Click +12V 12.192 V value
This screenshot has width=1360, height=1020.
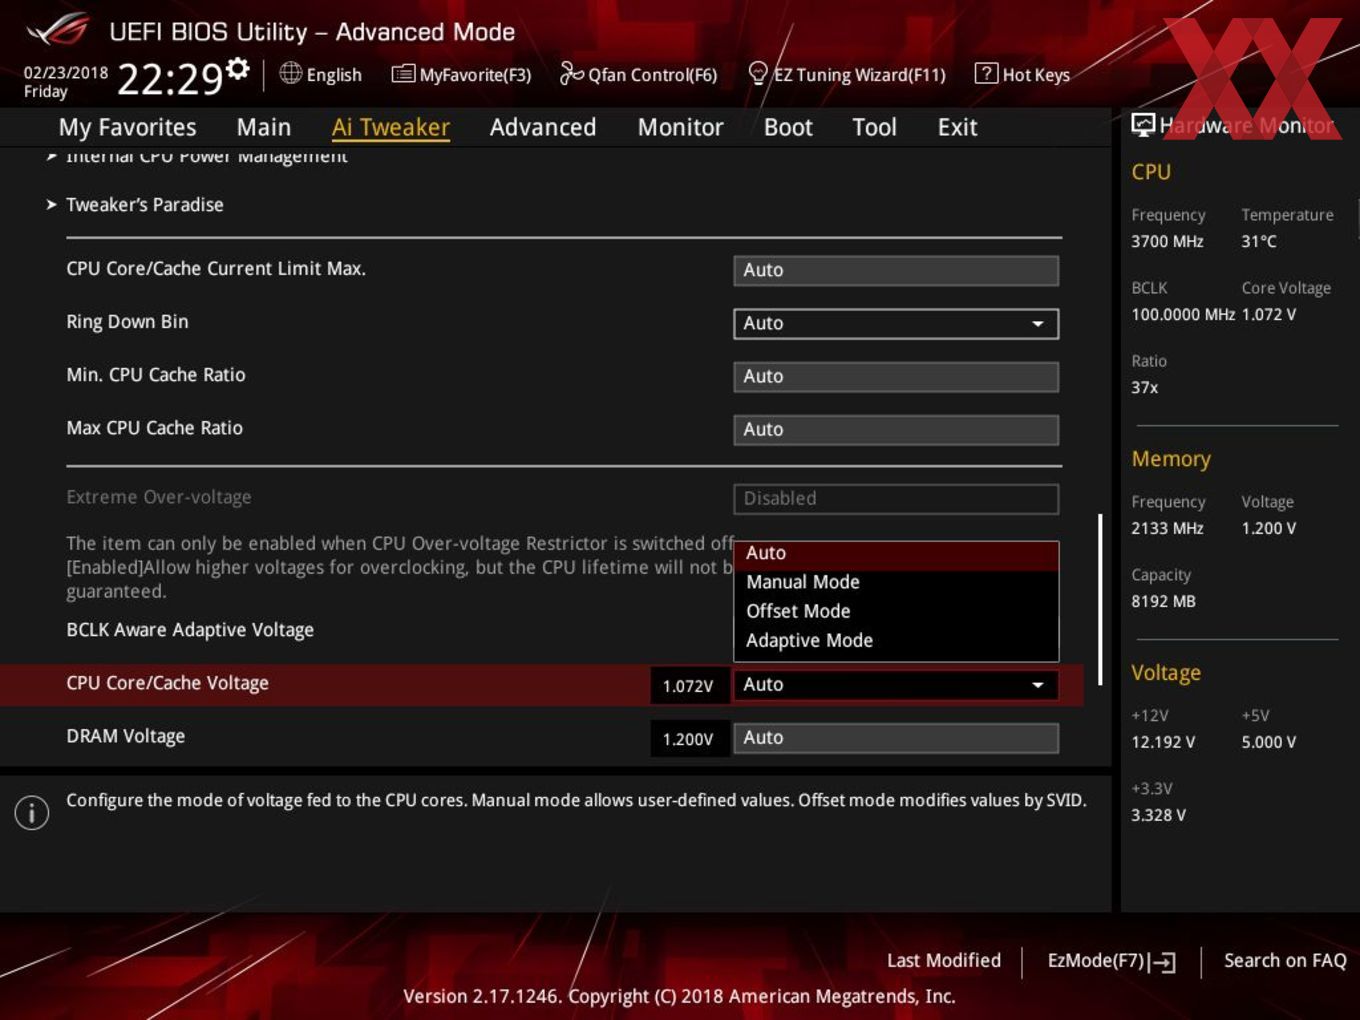[1163, 742]
